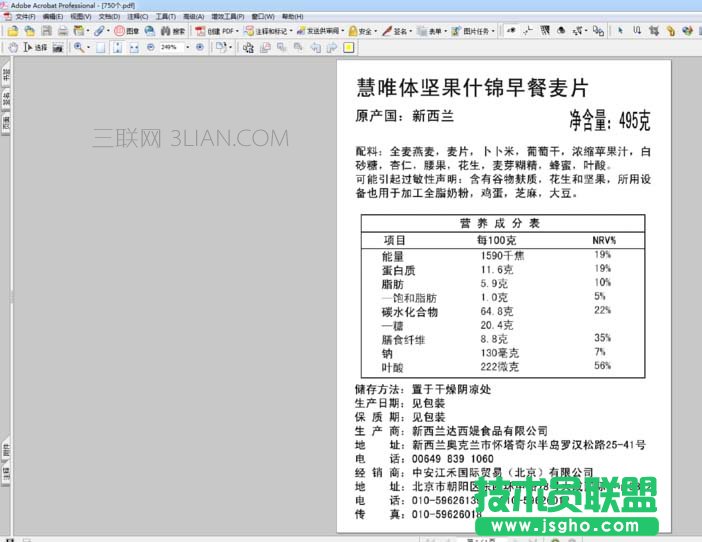Open the zoom percentage dropdown arrow
The width and height of the screenshot is (702, 542).
tap(188, 47)
